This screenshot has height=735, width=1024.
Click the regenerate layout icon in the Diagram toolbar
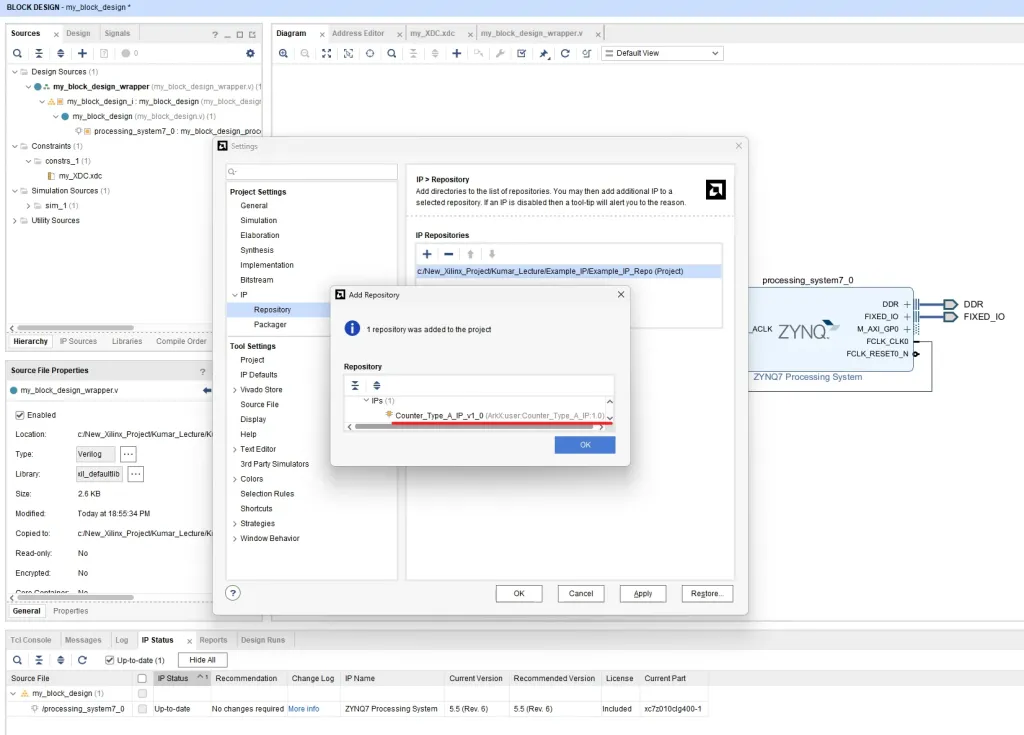(x=565, y=53)
